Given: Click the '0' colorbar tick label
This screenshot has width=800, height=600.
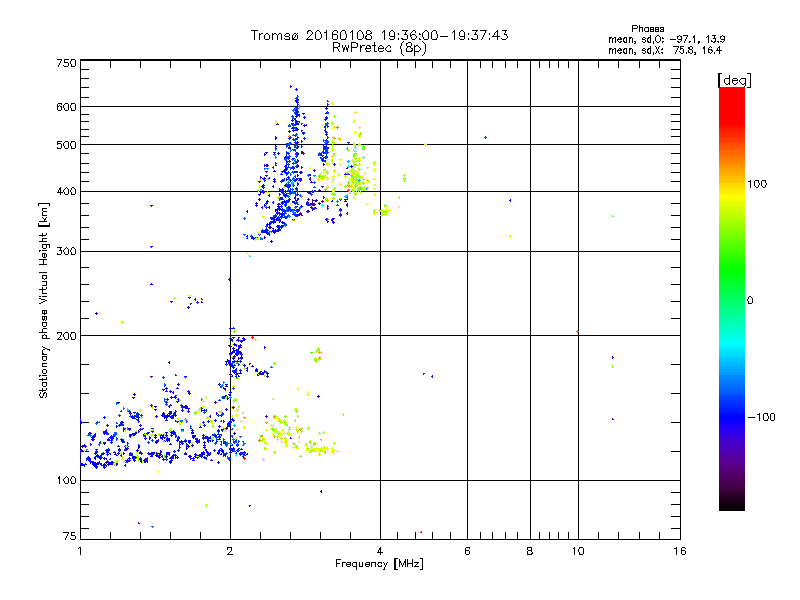Looking at the screenshot, I should pyautogui.click(x=750, y=301).
